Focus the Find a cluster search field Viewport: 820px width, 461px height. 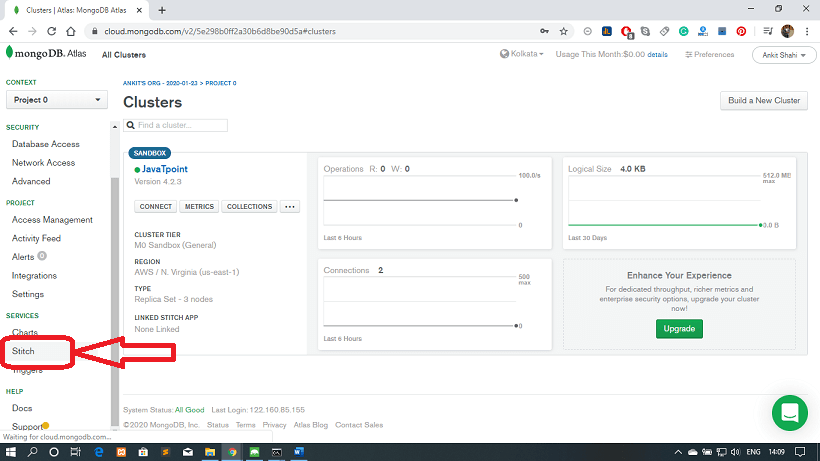pos(175,125)
